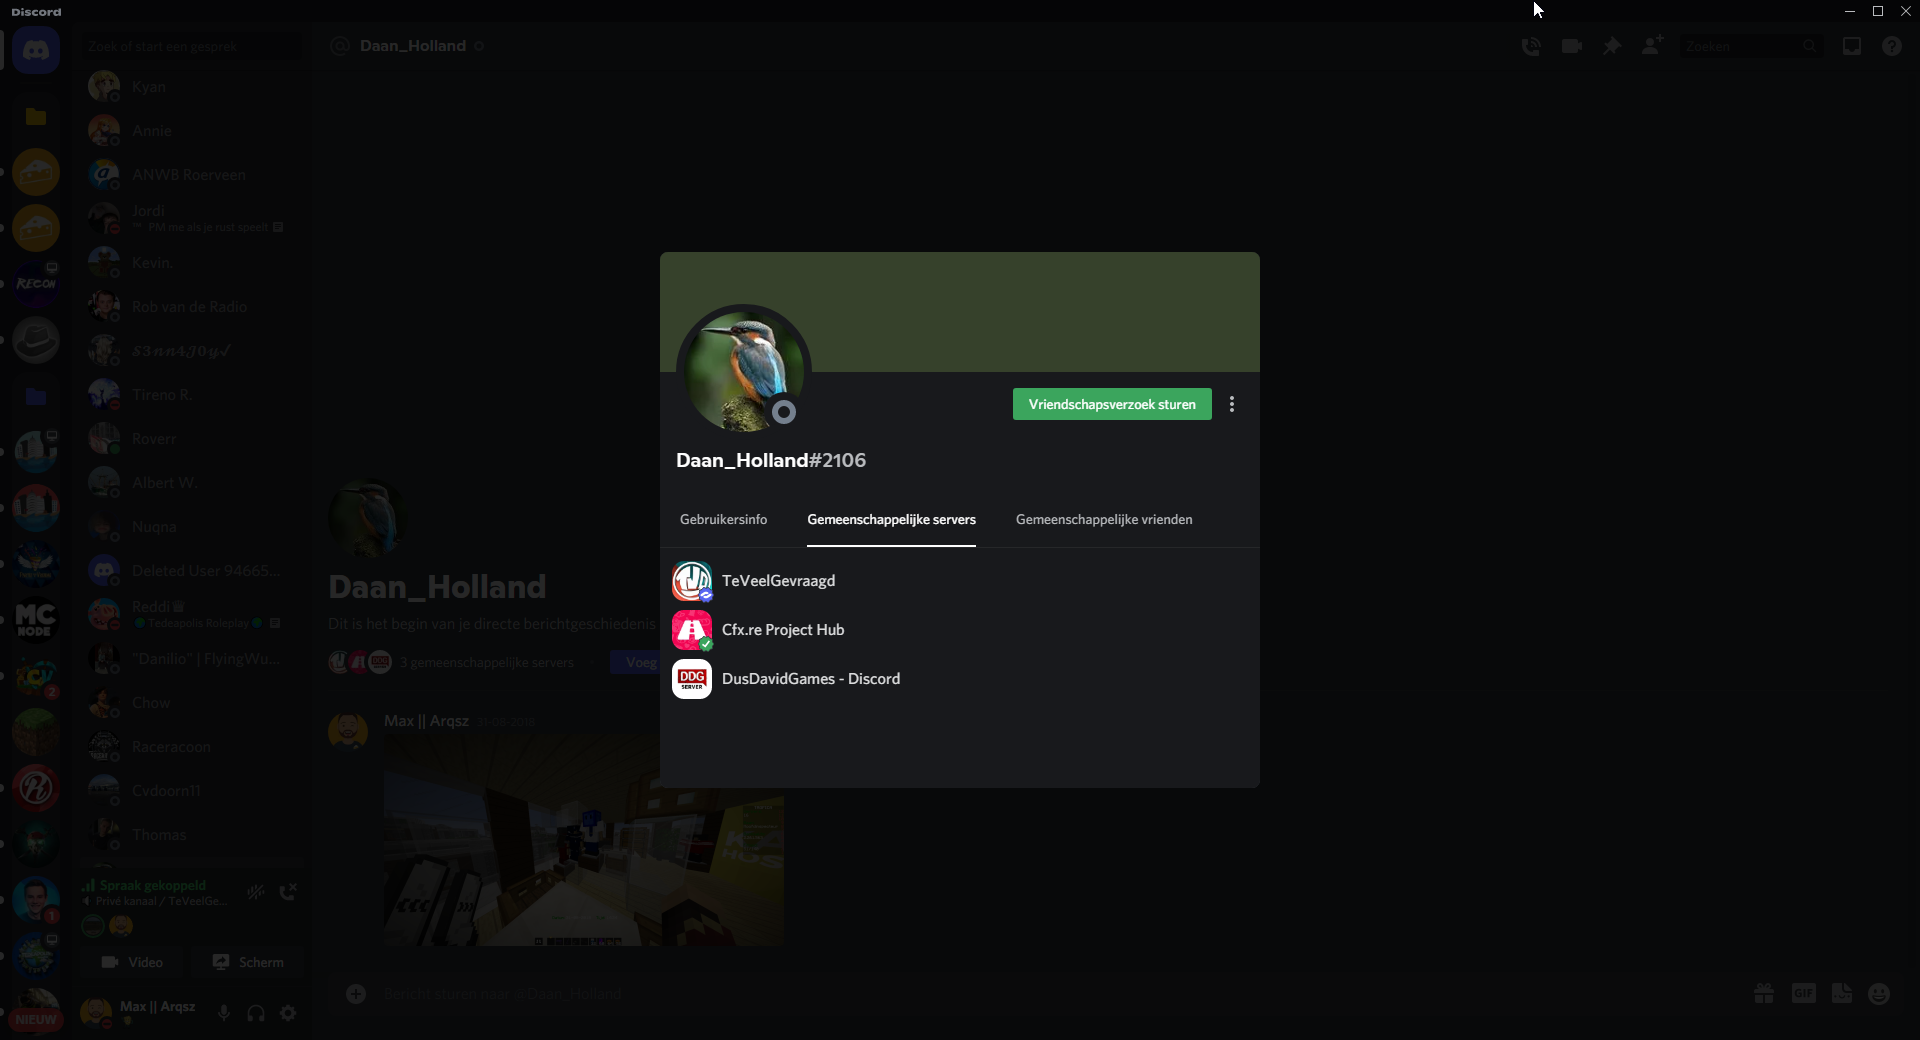Start a voice call with Daan_Holland
The height and width of the screenshot is (1040, 1920).
1530,46
